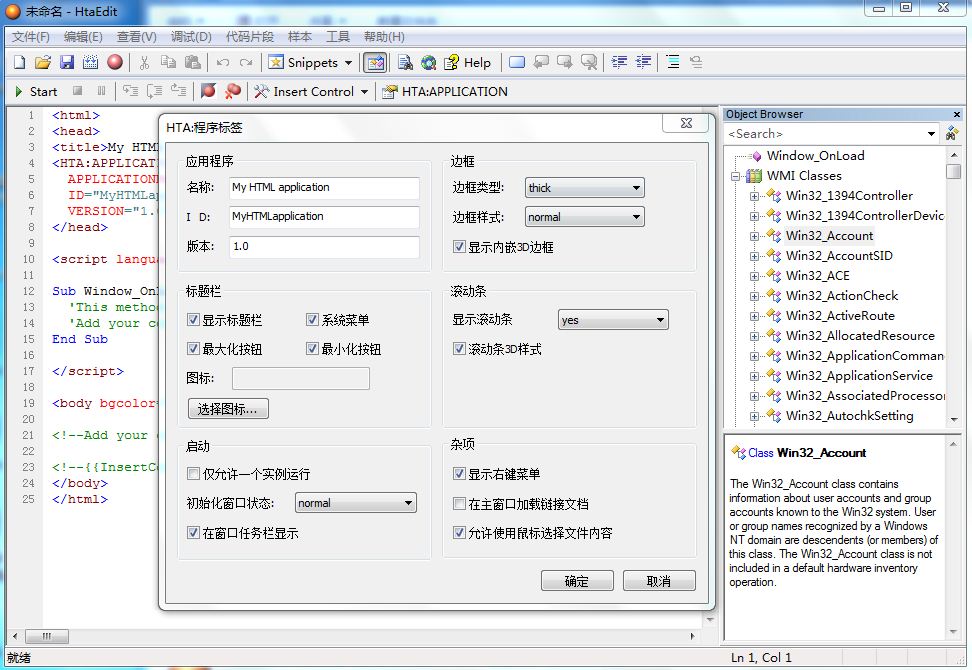The image size is (972, 670).
Task: Toggle 显示右键菜单 checkbox
Action: coord(459,474)
